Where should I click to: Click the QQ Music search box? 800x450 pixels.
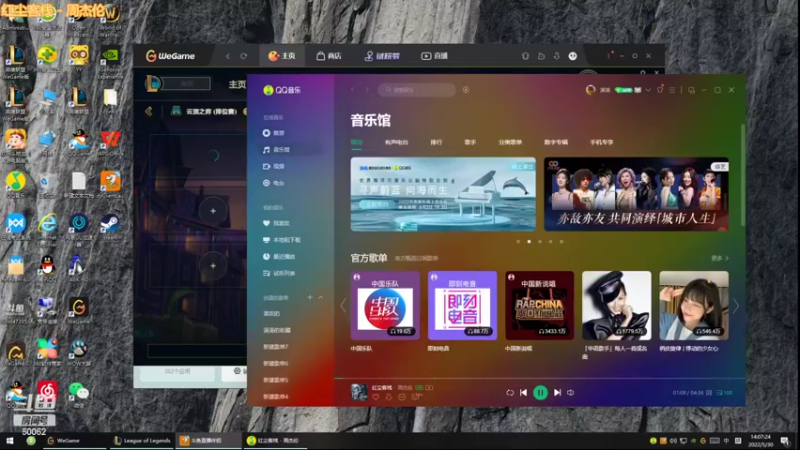(417, 90)
